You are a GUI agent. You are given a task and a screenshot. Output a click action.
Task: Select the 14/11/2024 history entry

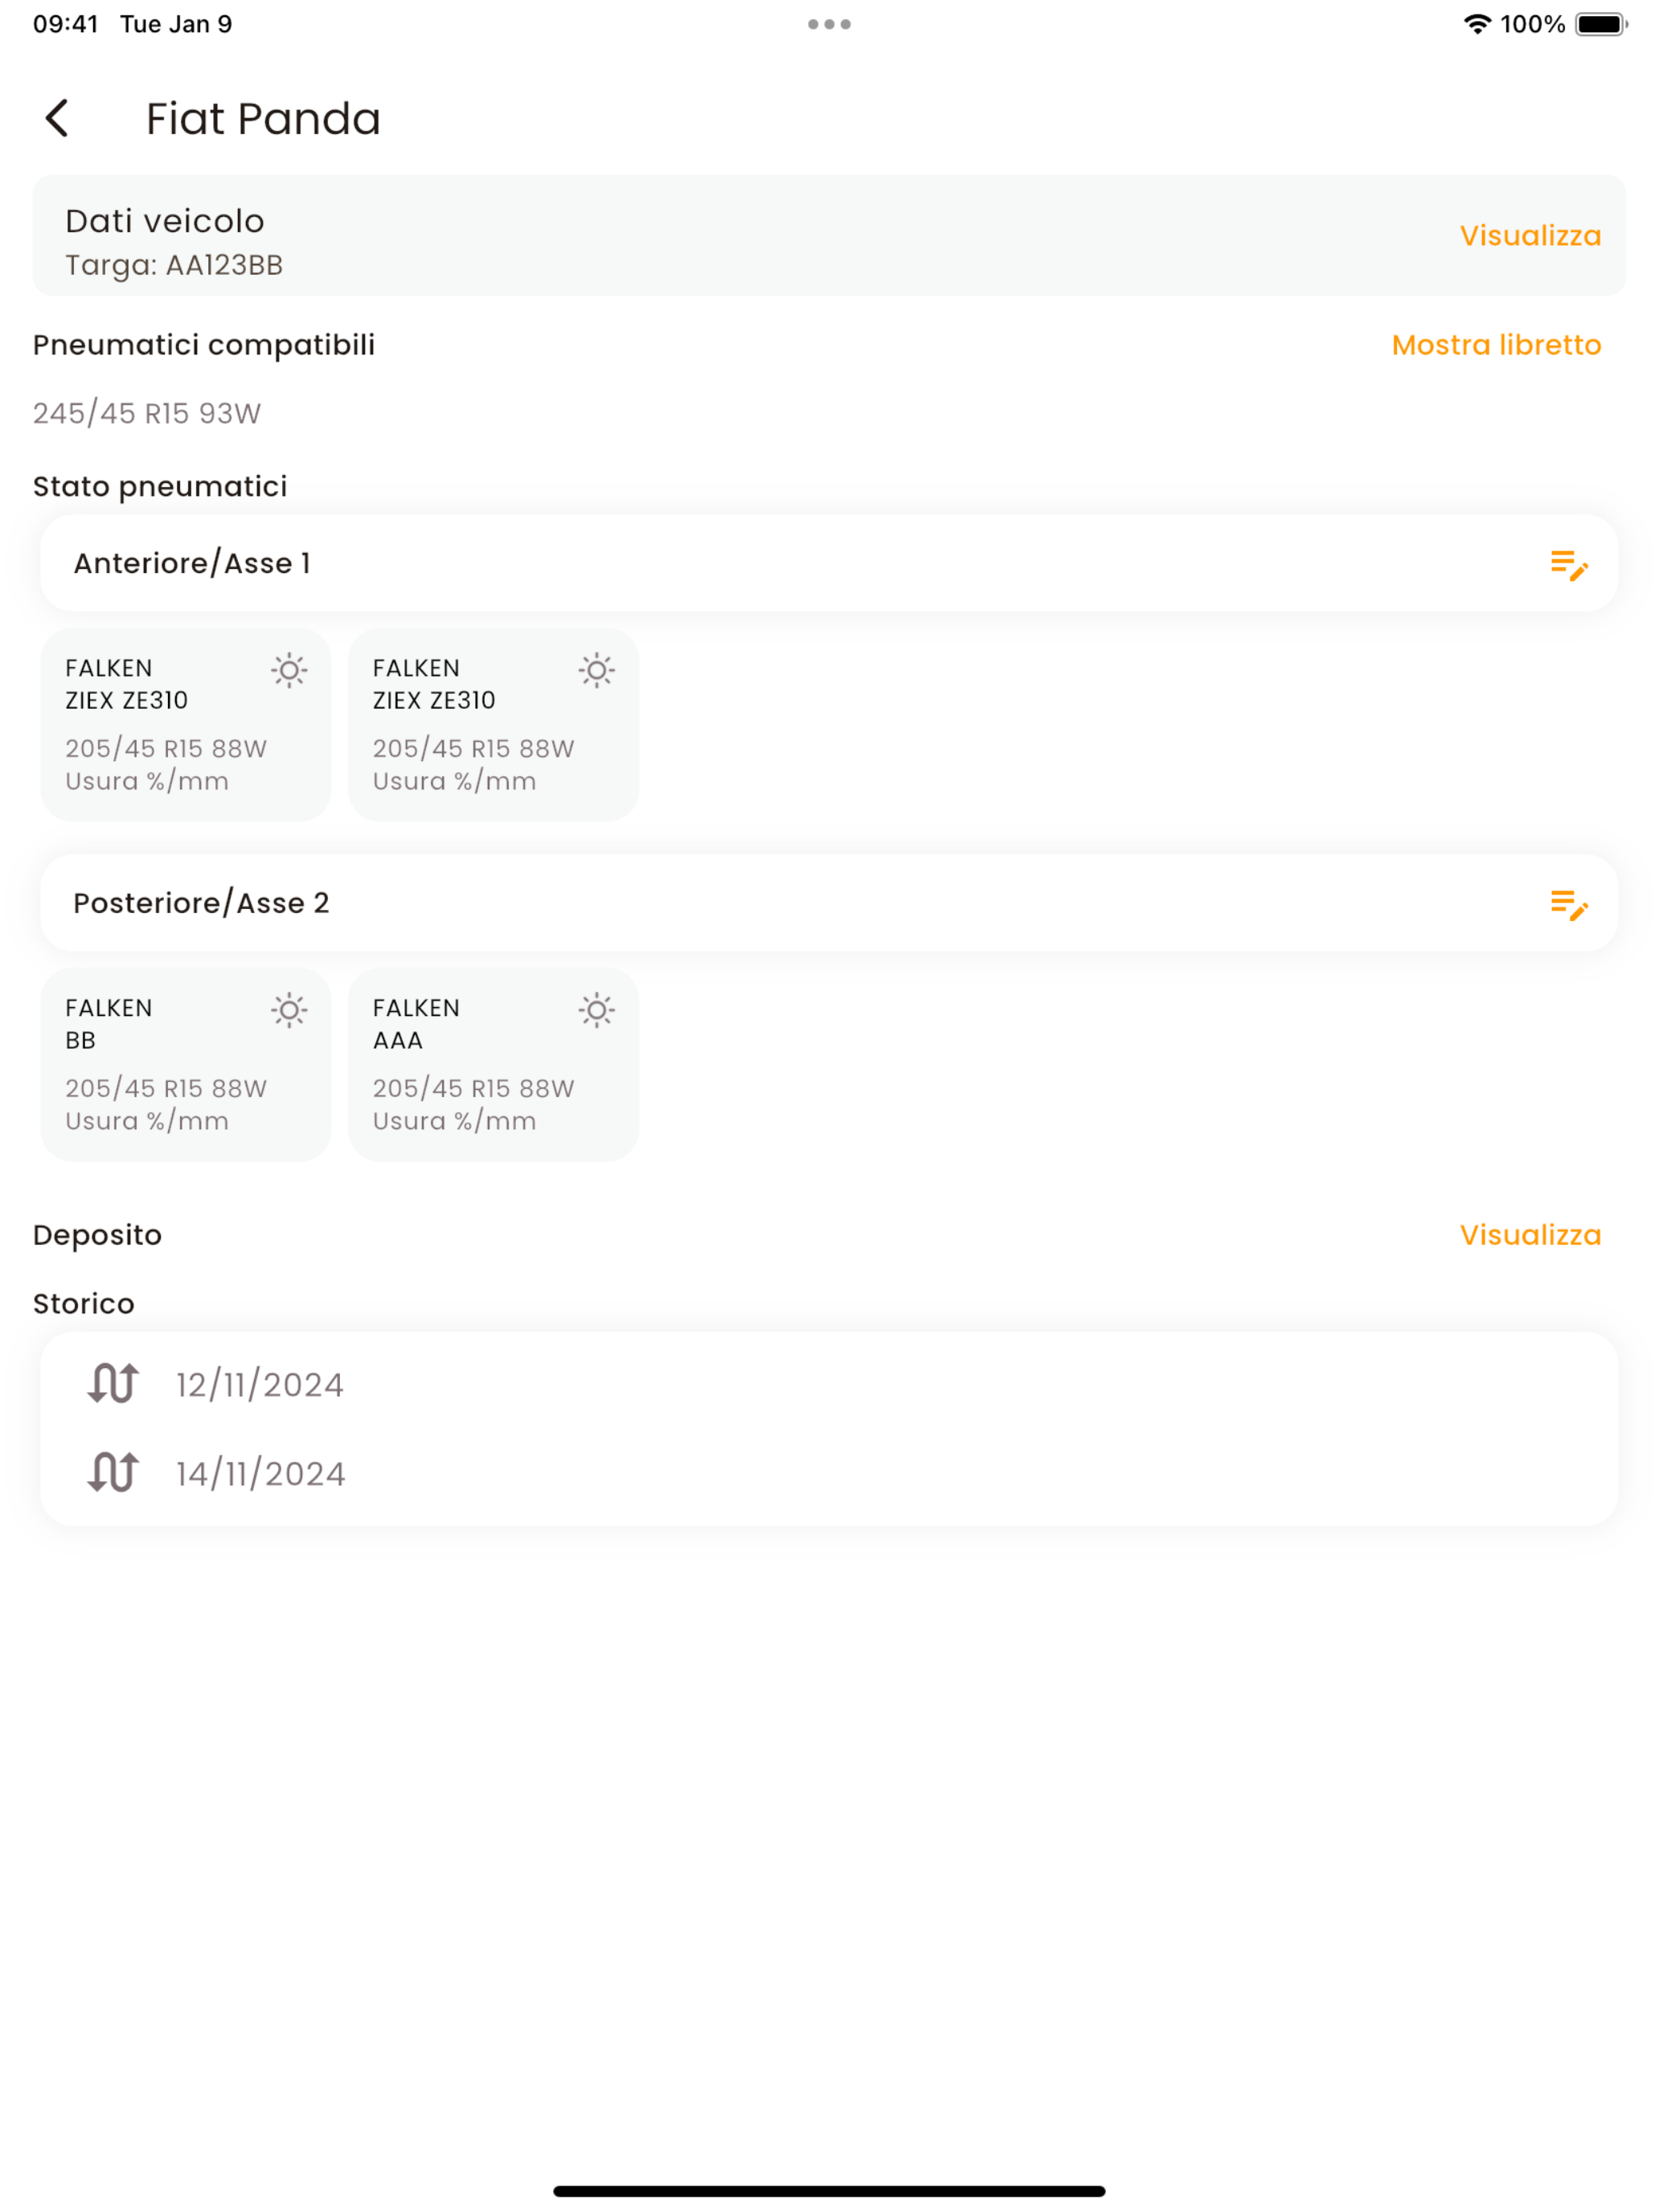click(x=829, y=1473)
